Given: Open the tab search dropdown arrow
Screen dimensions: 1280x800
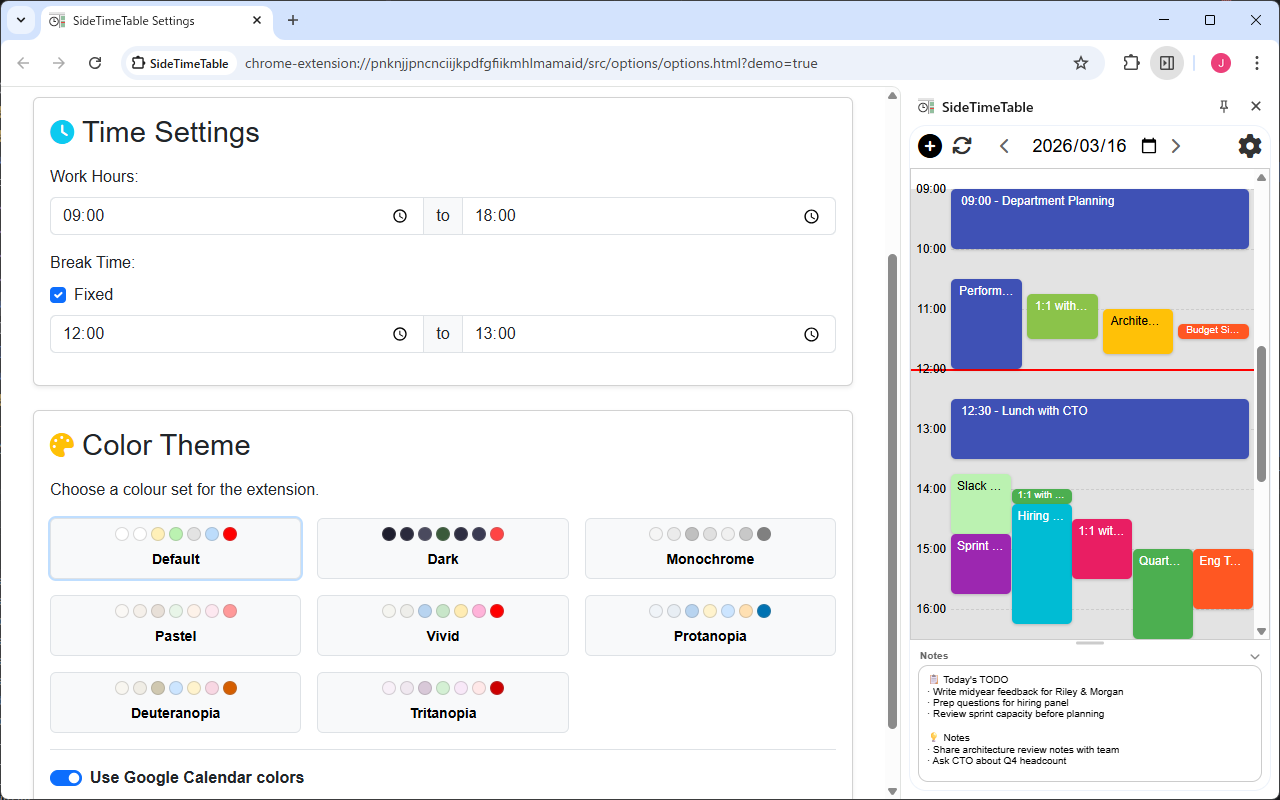Looking at the screenshot, I should pyautogui.click(x=20, y=20).
